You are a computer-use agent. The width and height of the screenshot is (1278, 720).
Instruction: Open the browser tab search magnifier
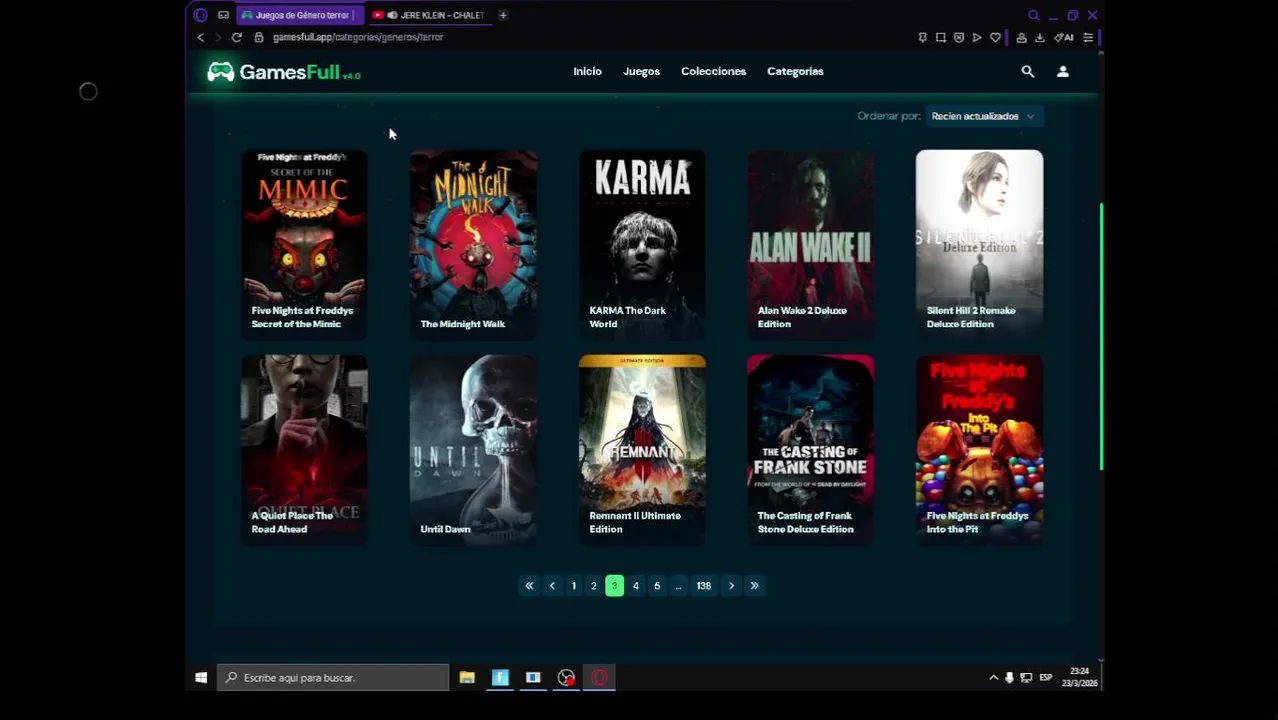point(1033,15)
